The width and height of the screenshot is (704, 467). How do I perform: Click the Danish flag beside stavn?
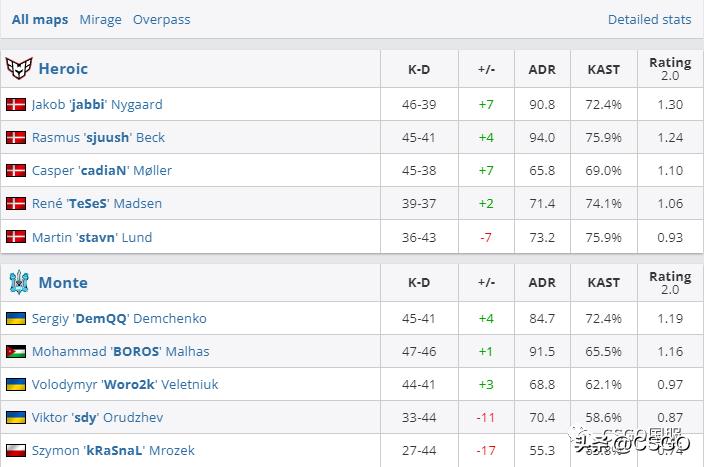[16, 237]
